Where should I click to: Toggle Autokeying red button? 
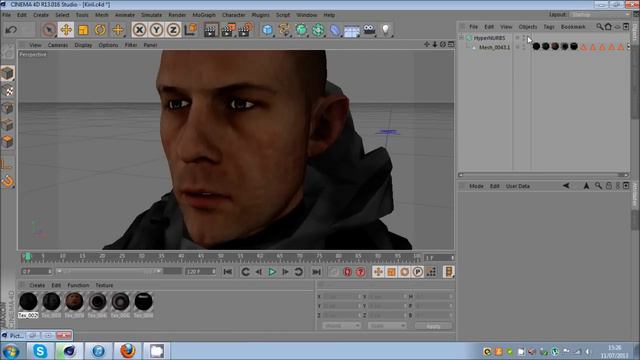pyautogui.click(x=347, y=272)
